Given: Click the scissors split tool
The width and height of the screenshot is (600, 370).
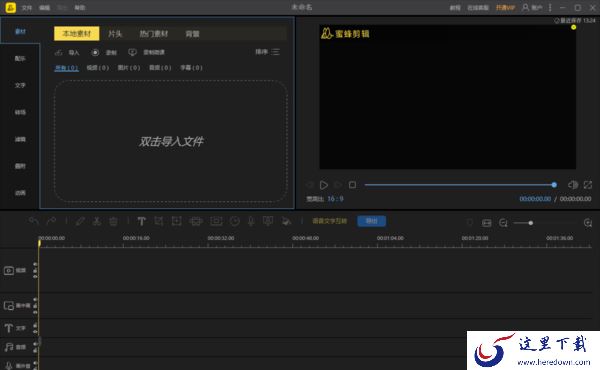Looking at the screenshot, I should (97, 221).
